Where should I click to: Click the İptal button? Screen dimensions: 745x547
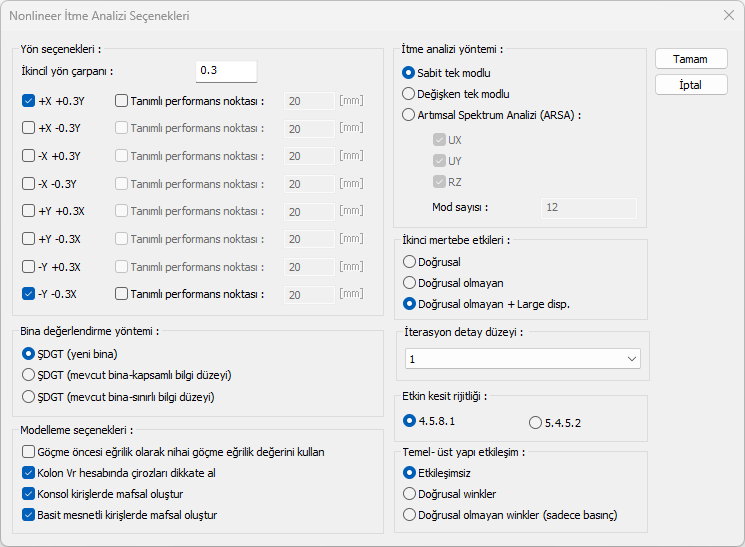[x=690, y=85]
